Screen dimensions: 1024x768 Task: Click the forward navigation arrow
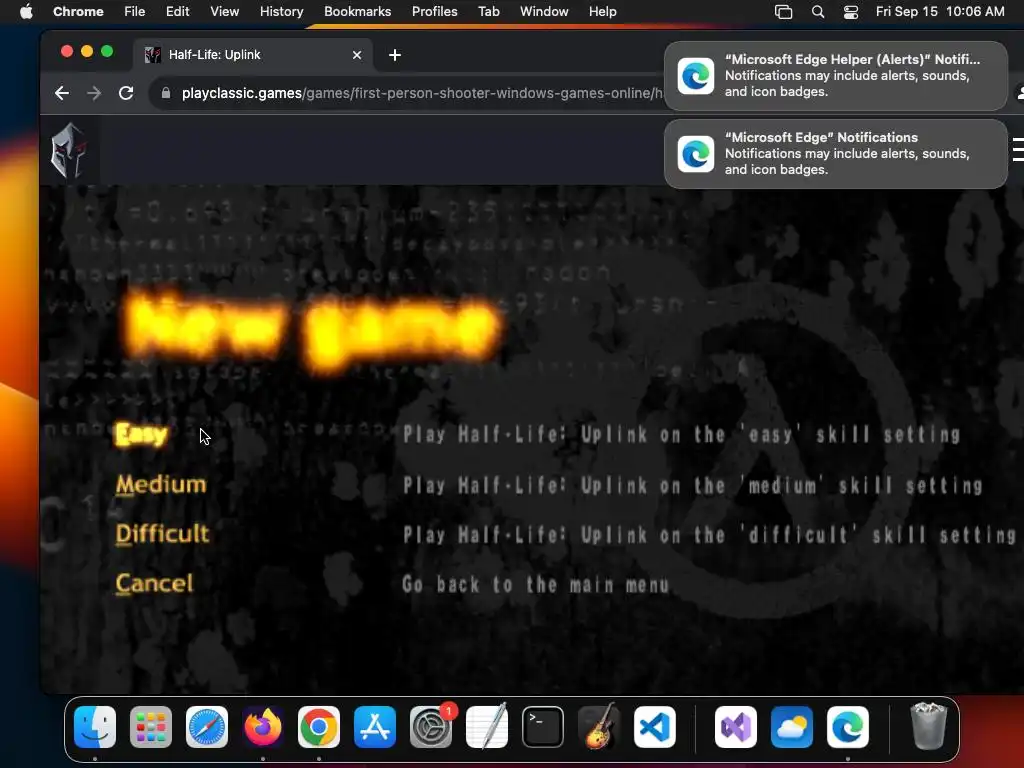pyautogui.click(x=94, y=93)
